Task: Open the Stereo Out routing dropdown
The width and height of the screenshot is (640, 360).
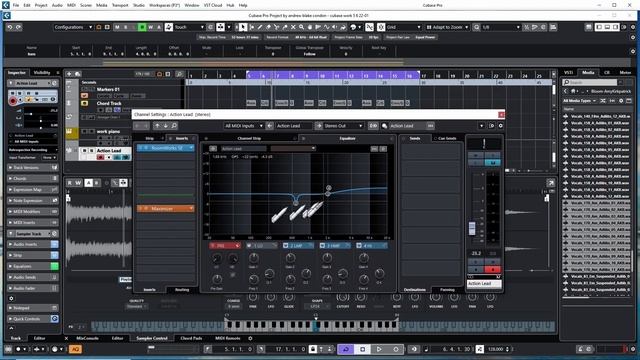Action: [x=343, y=126]
